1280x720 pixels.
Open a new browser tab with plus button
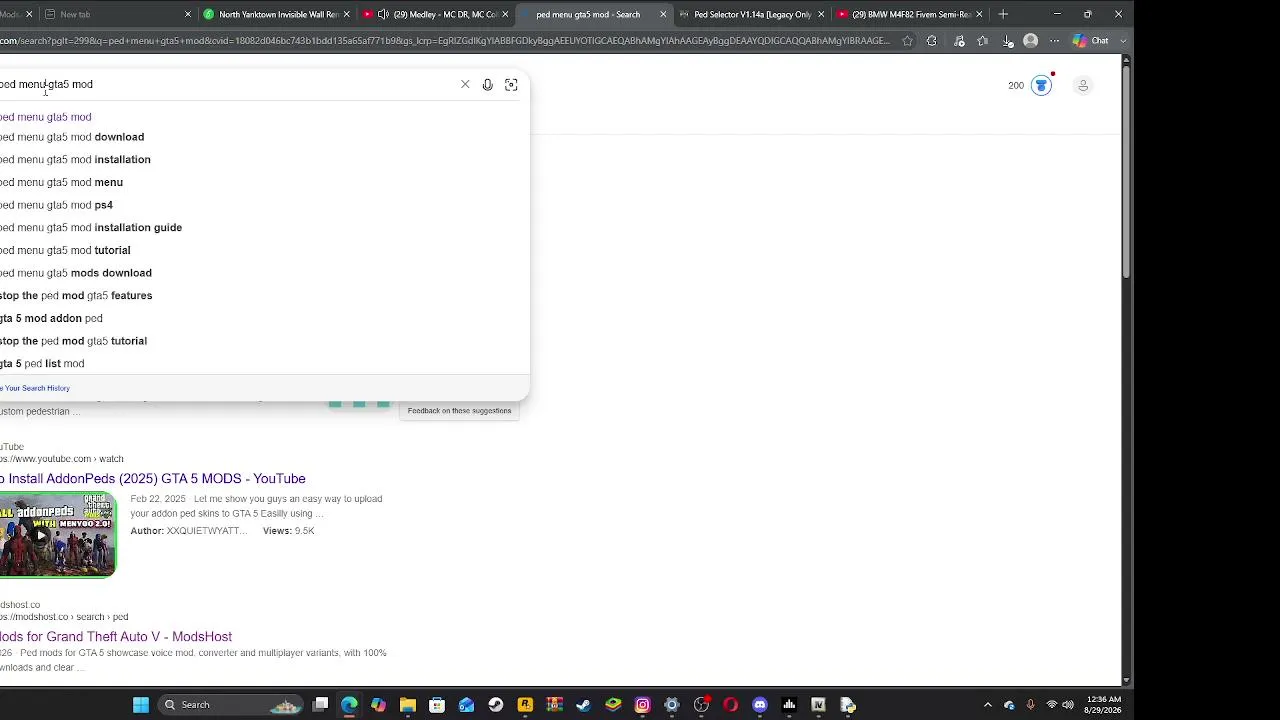pyautogui.click(x=1003, y=14)
